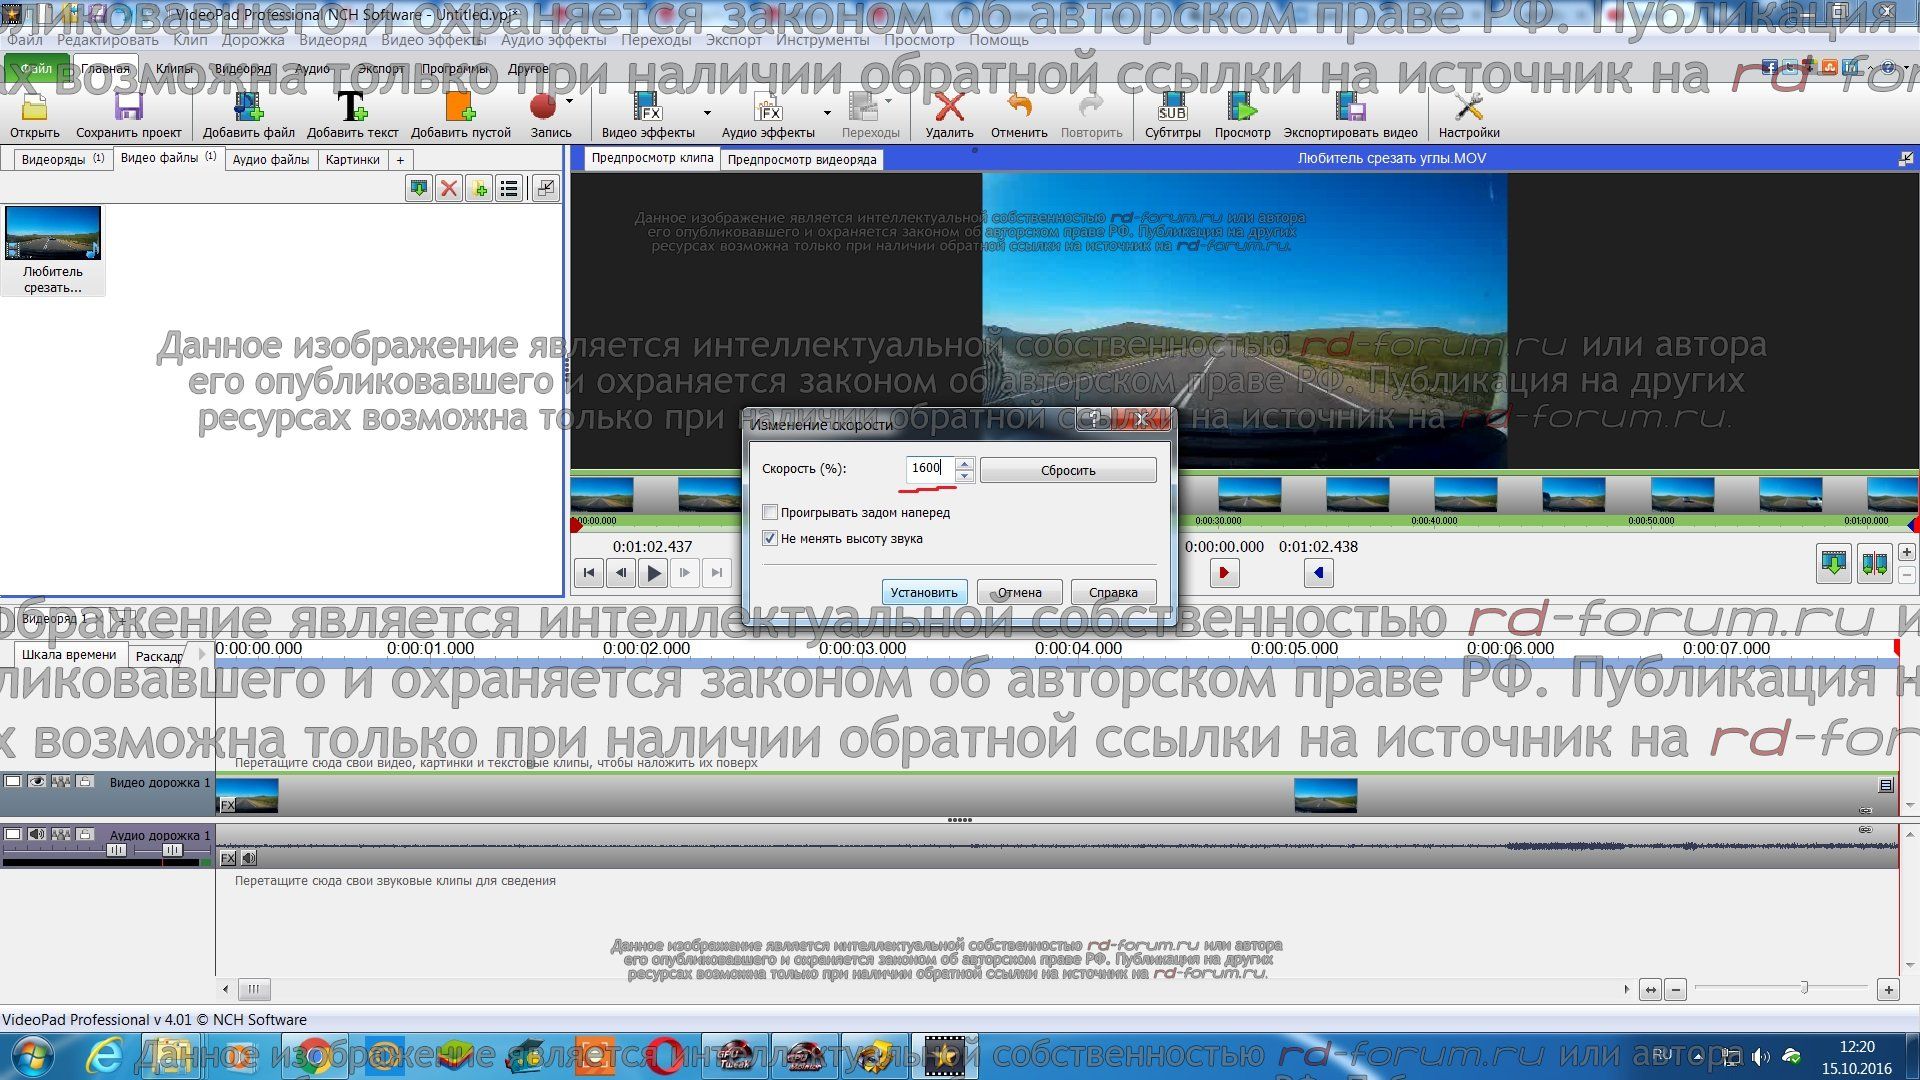Toggle lock on Аудио дорожка 1

85,834
